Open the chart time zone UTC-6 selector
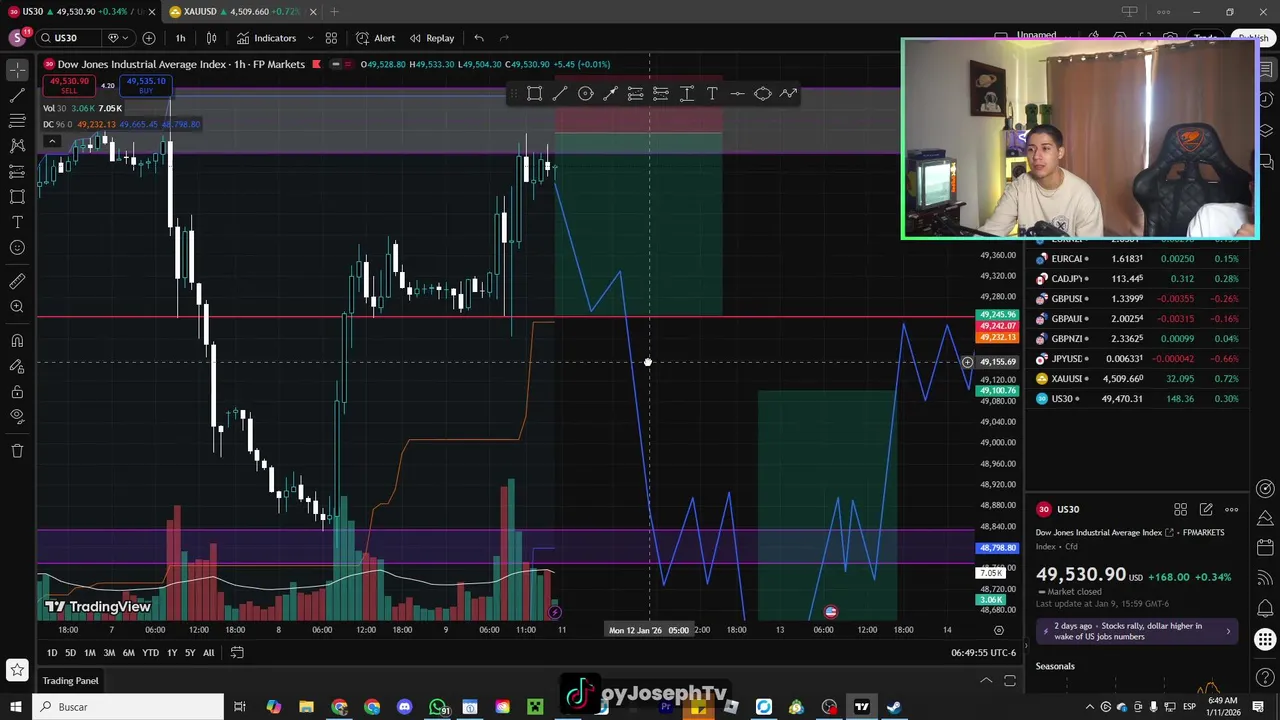The height and width of the screenshot is (720, 1280). coord(984,653)
